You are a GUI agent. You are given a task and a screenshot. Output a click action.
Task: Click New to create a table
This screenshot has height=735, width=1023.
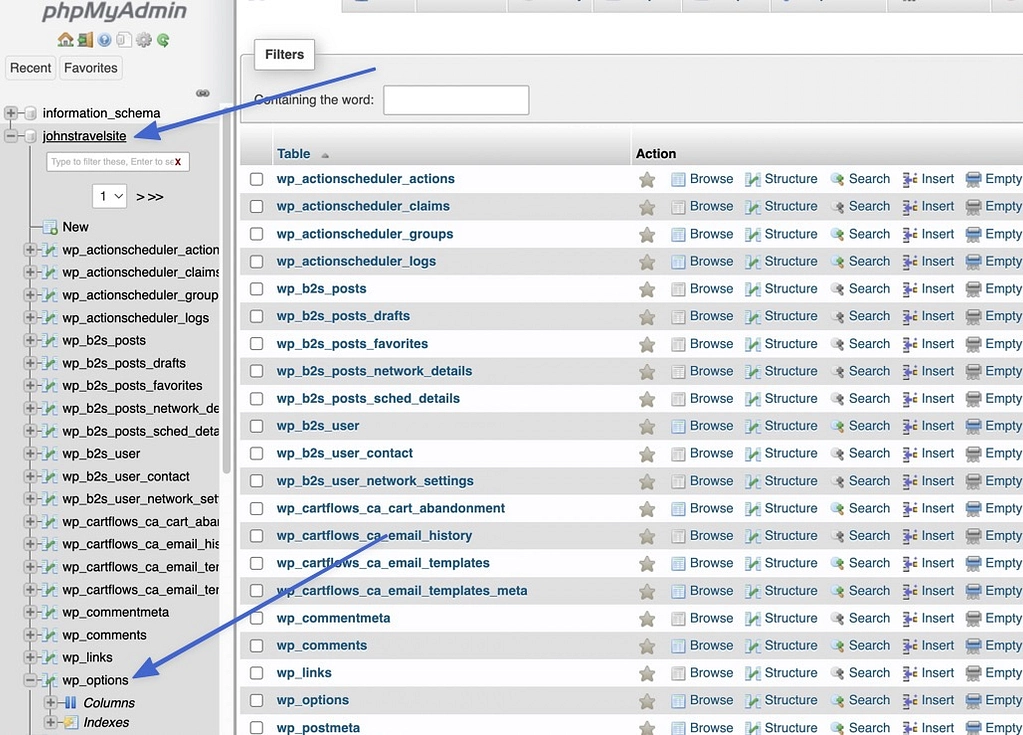76,227
